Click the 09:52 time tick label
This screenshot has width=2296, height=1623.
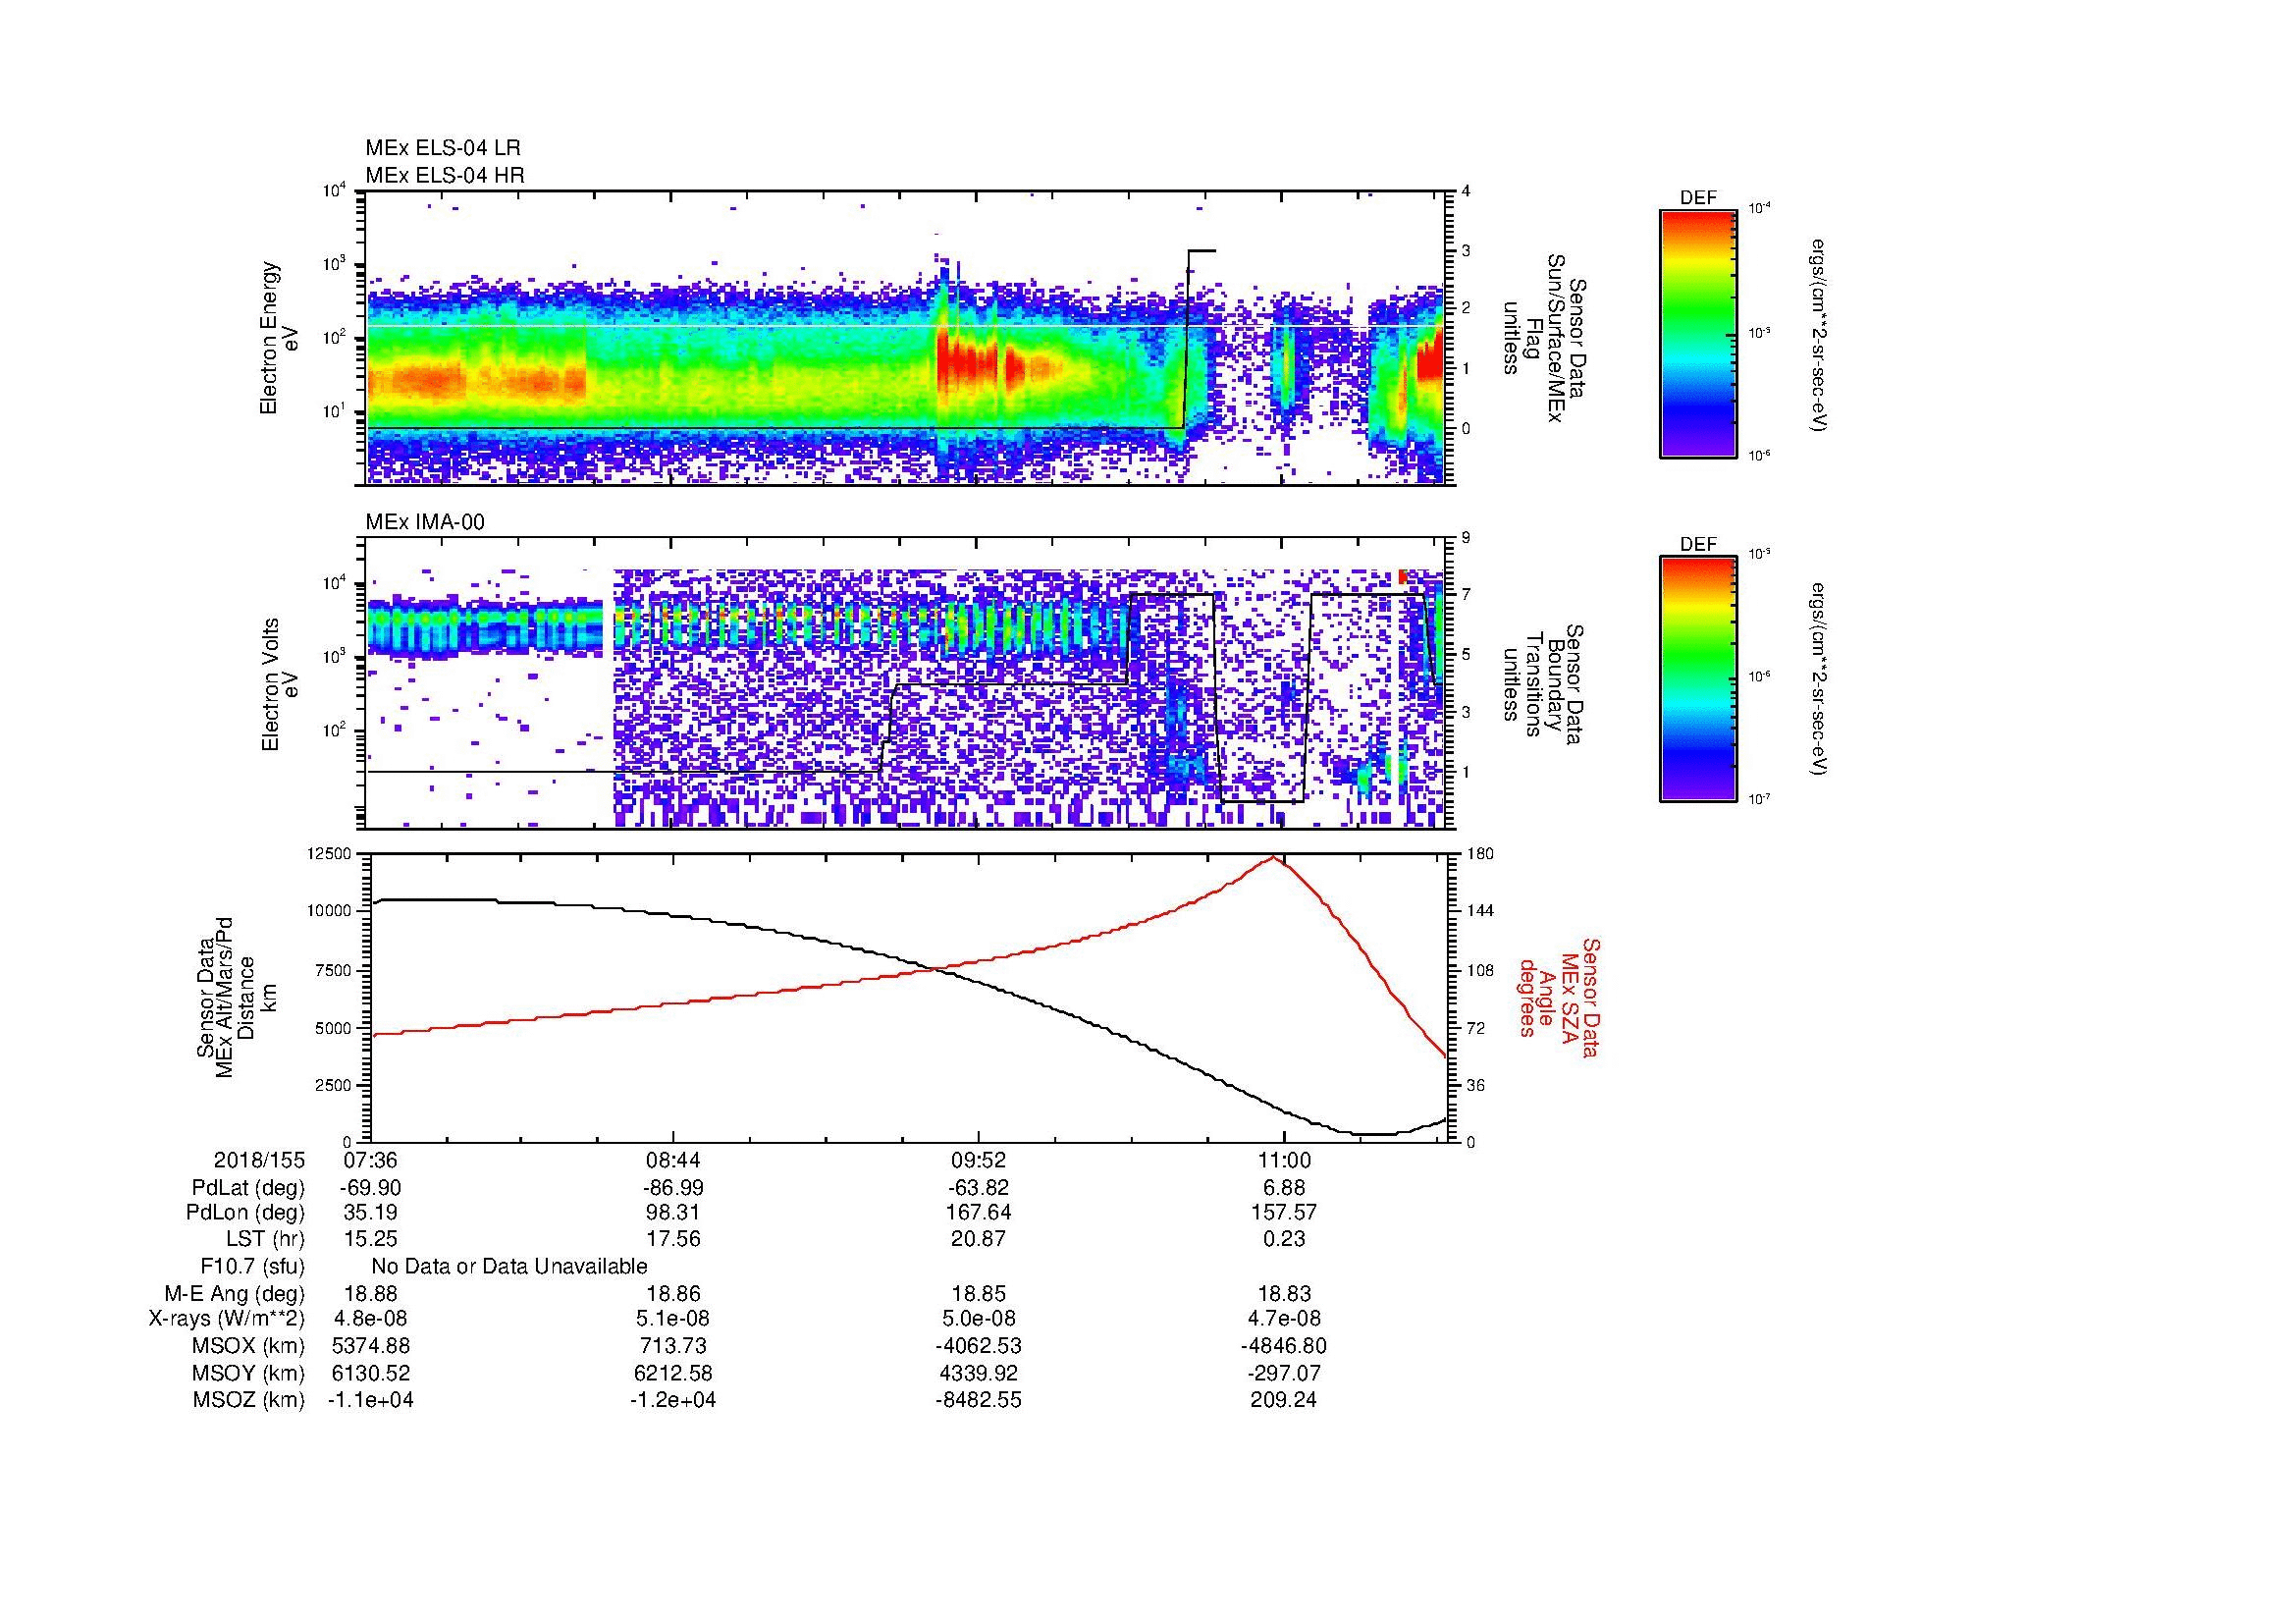pos(978,1160)
